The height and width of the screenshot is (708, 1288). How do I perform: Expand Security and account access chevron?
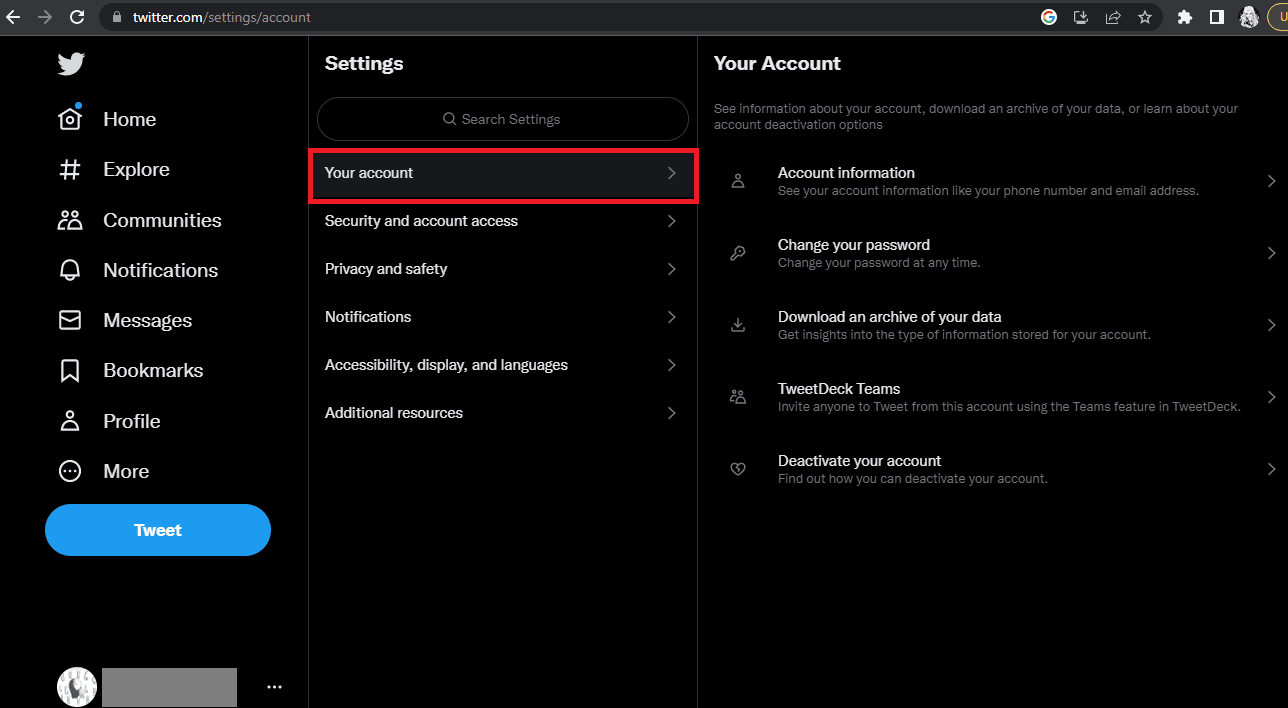pos(672,221)
